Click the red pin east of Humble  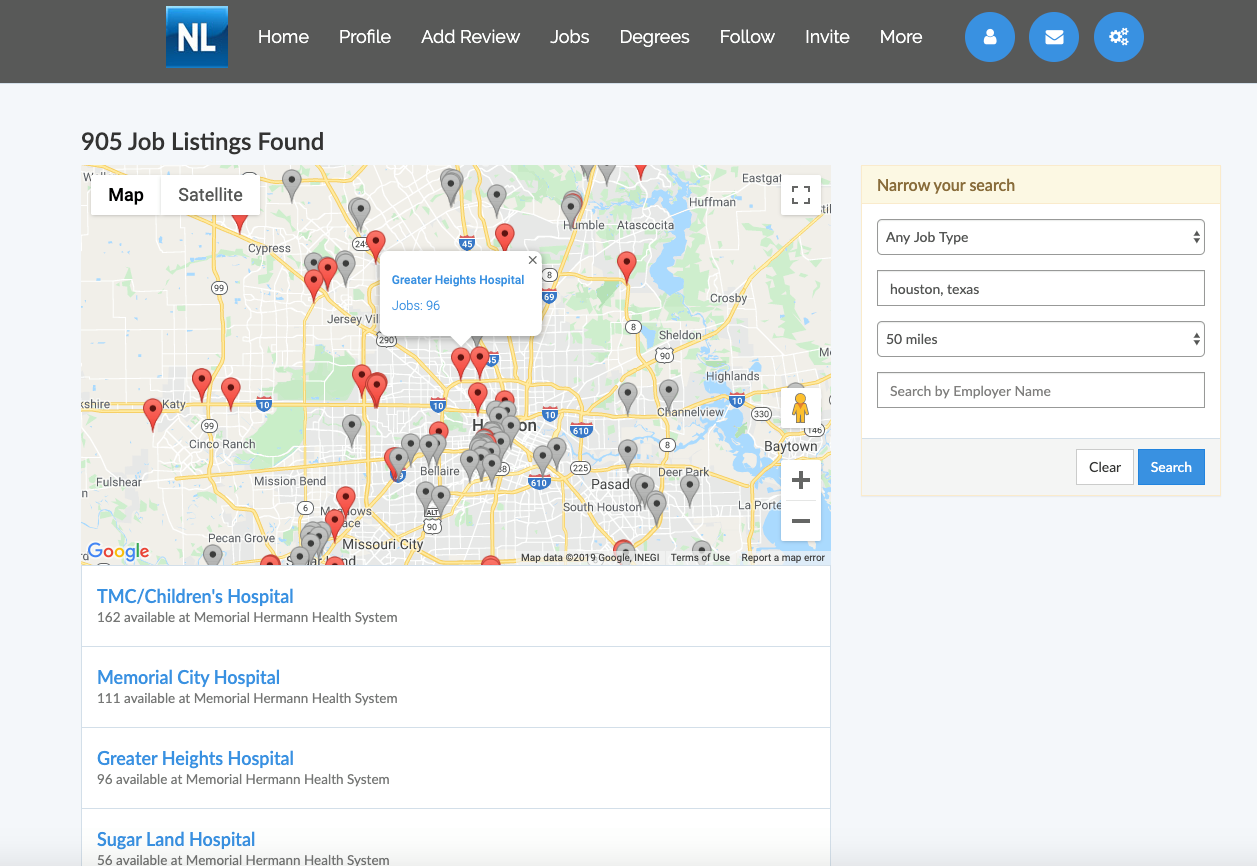(x=627, y=267)
